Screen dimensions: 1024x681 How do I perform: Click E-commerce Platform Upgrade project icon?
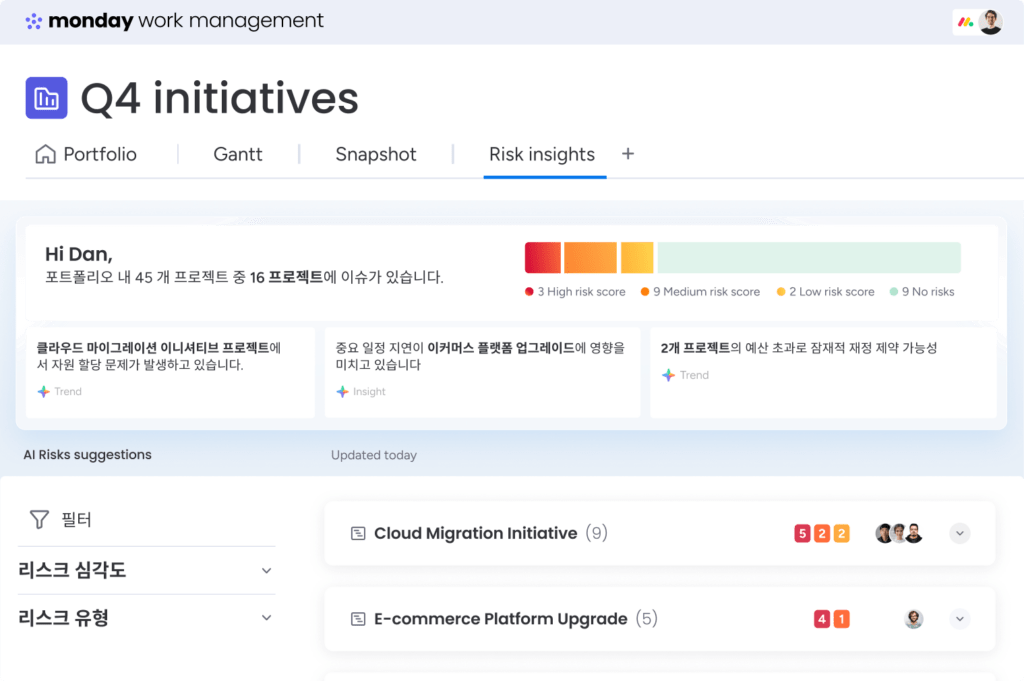[358, 619]
